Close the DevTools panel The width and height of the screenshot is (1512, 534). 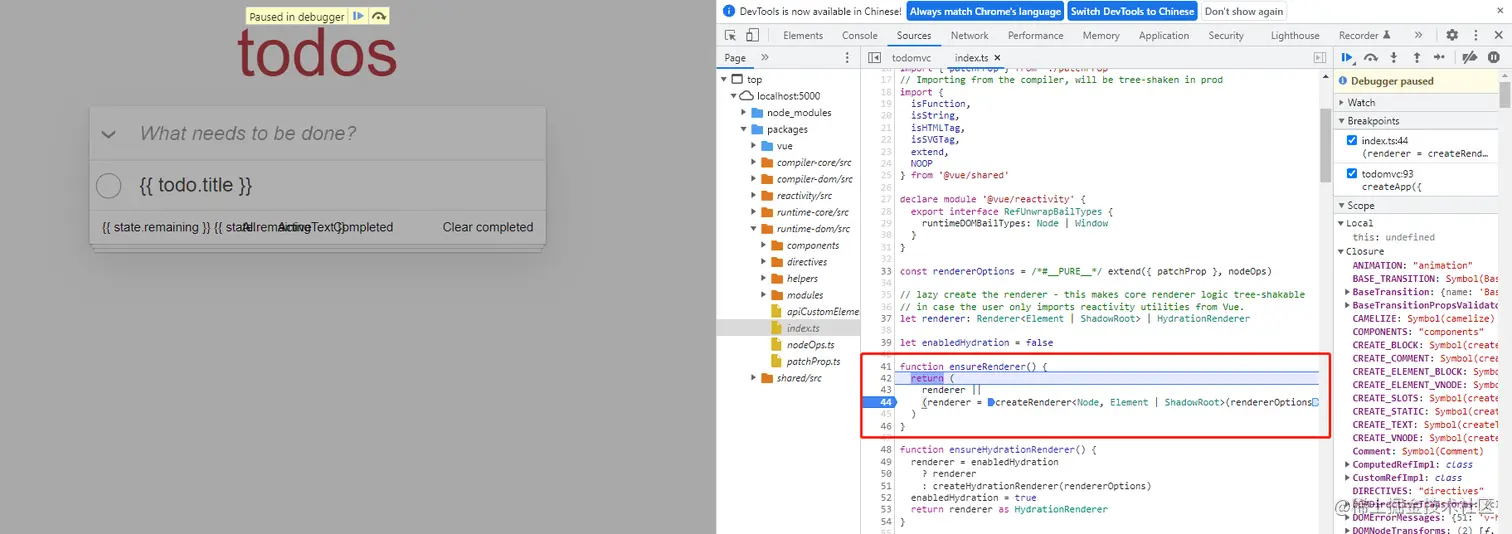pyautogui.click(x=1497, y=35)
